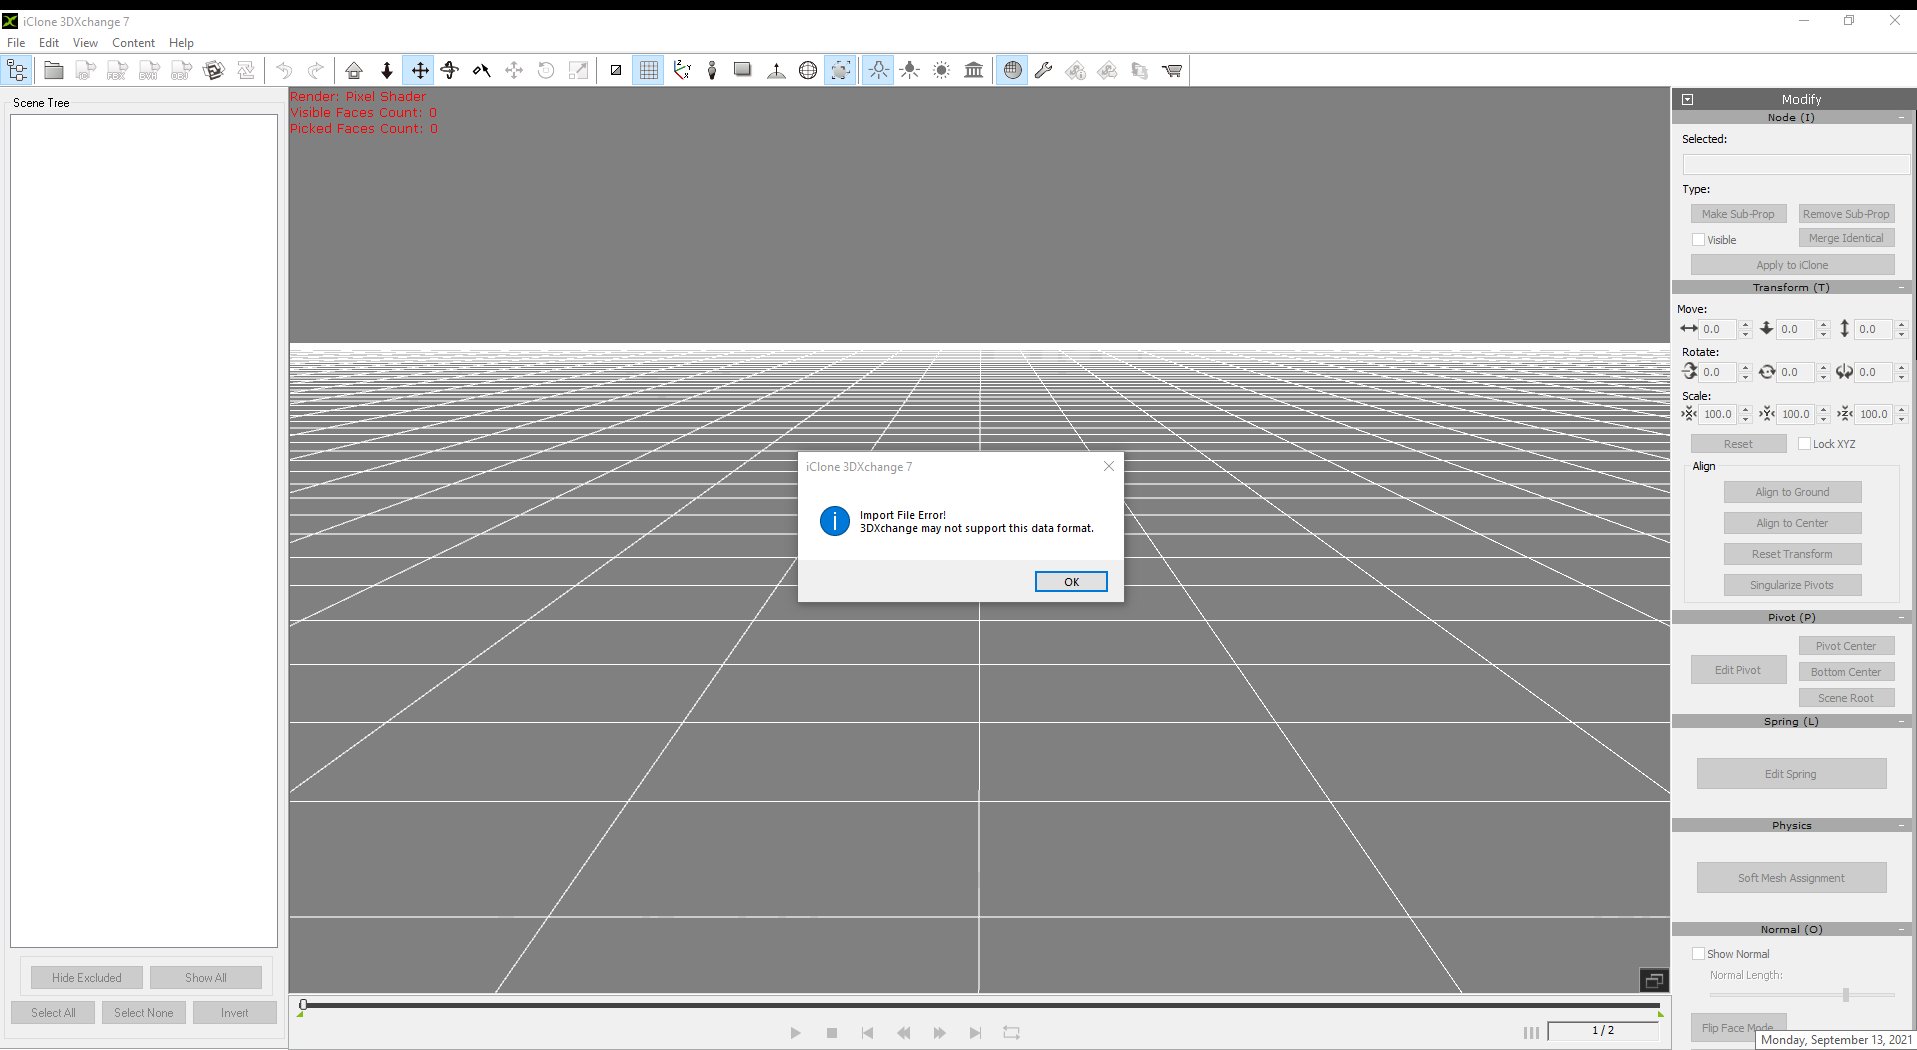Click the Align to Ground button

(1792, 492)
